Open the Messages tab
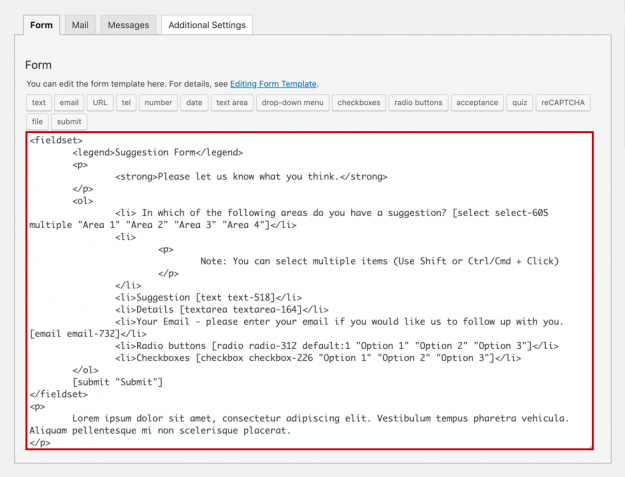 (x=128, y=25)
